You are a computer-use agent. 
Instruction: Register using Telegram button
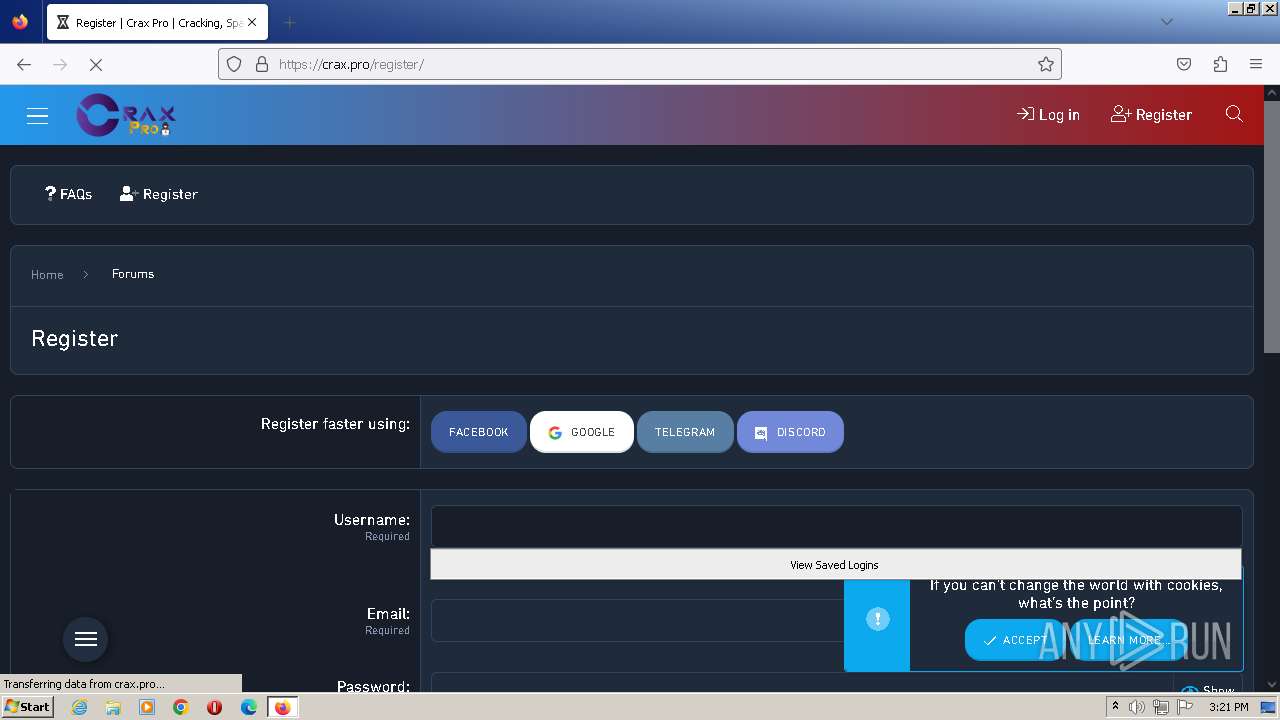pyautogui.click(x=685, y=432)
